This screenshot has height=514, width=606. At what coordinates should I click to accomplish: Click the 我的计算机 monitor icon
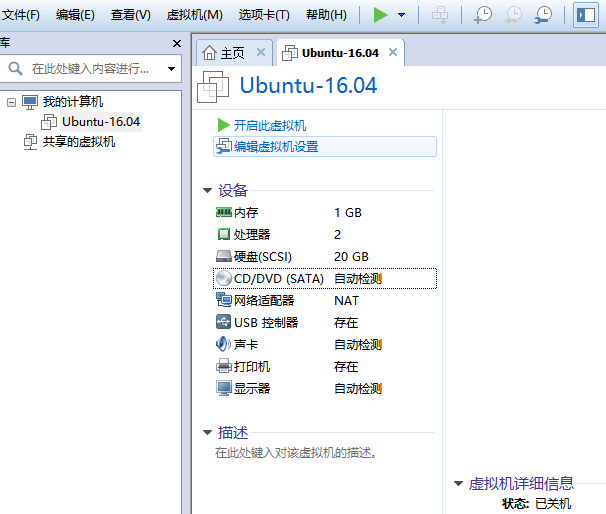coord(30,102)
